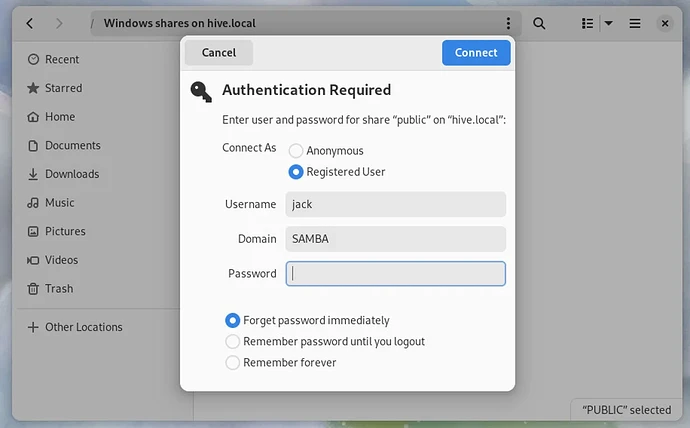Open the Recent sidebar item
This screenshot has width=690, height=428.
62,60
